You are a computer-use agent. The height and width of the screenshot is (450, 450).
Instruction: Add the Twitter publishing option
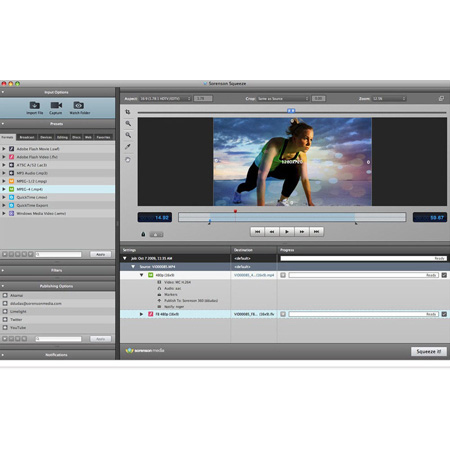pos(5,319)
